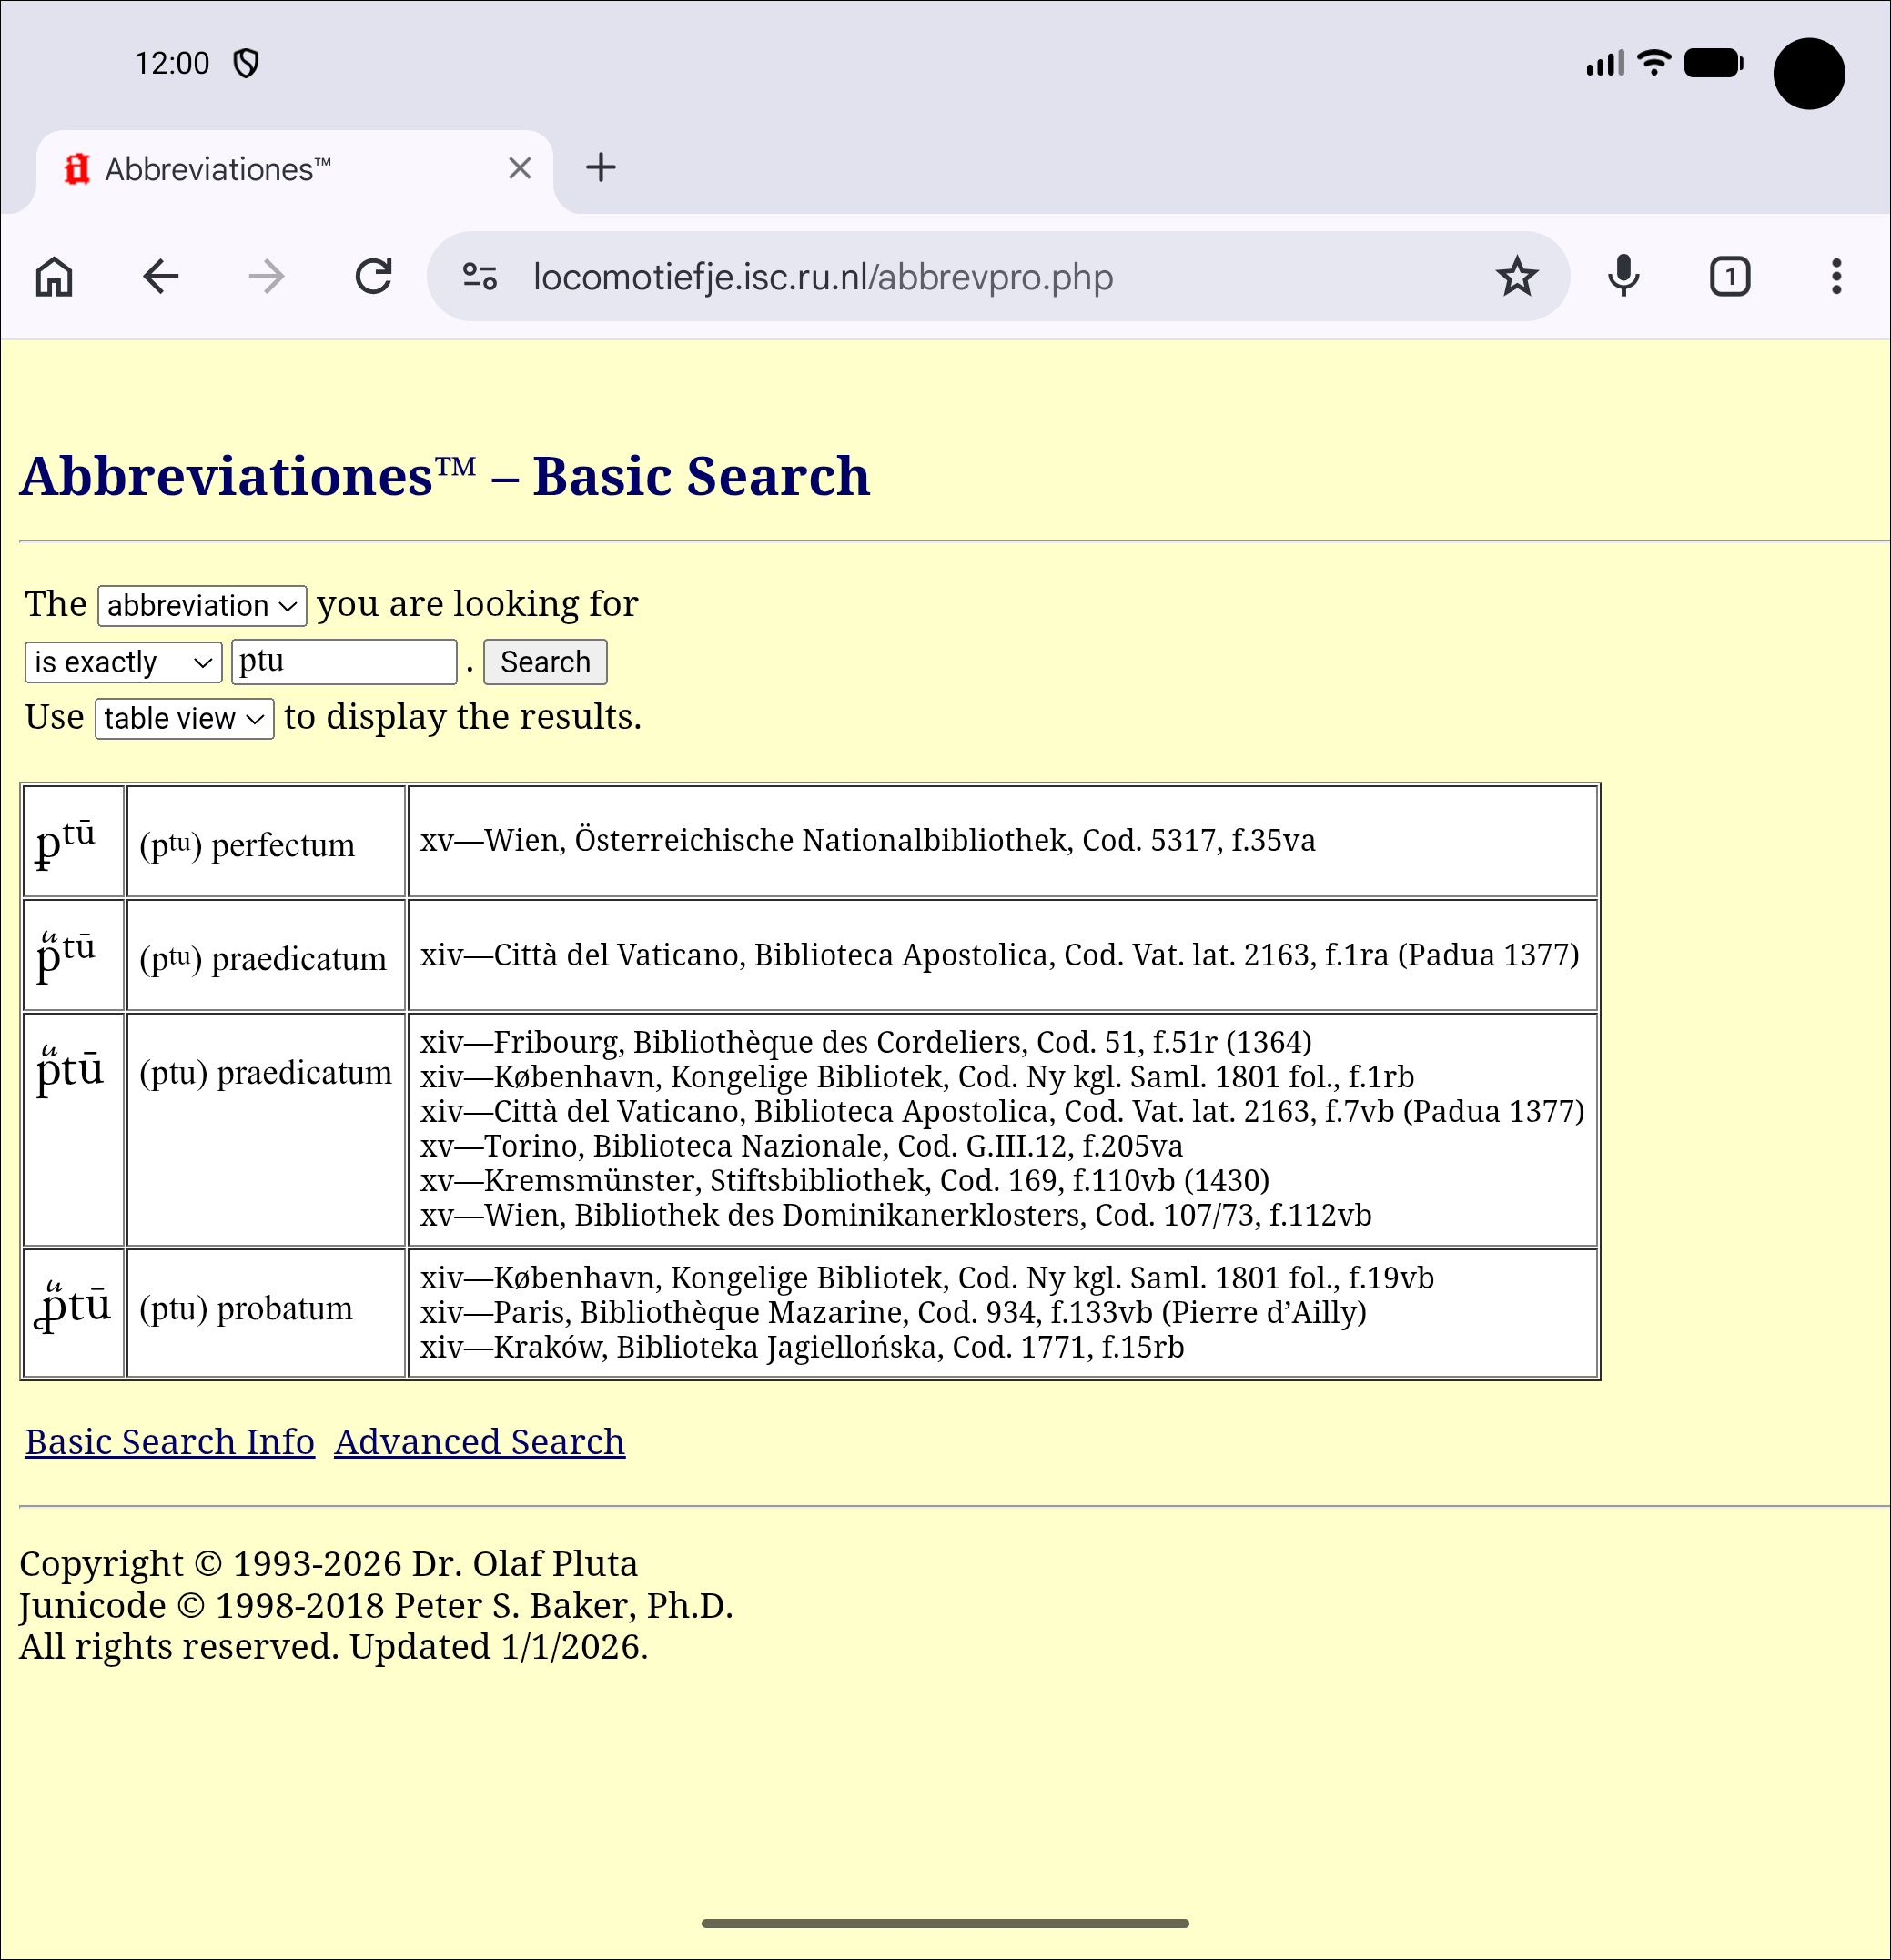Screen dimensions: 1891x1960
Task: Expand the 'abbreviation' search type dropdown
Action: tap(202, 606)
